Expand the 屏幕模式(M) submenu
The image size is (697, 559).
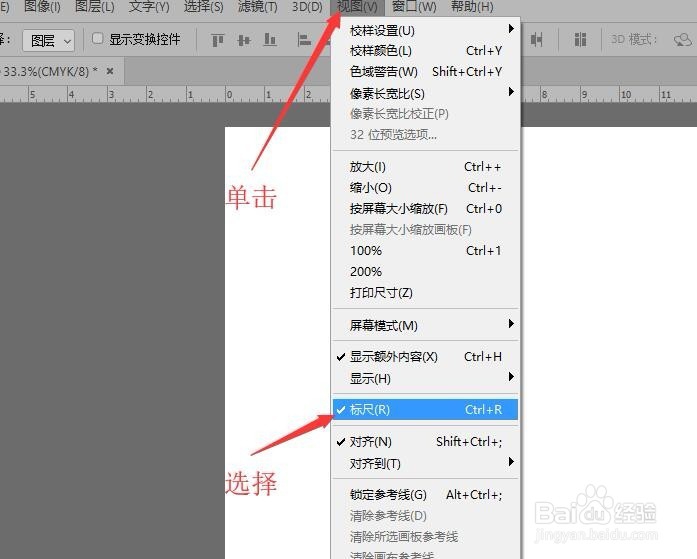click(x=425, y=325)
